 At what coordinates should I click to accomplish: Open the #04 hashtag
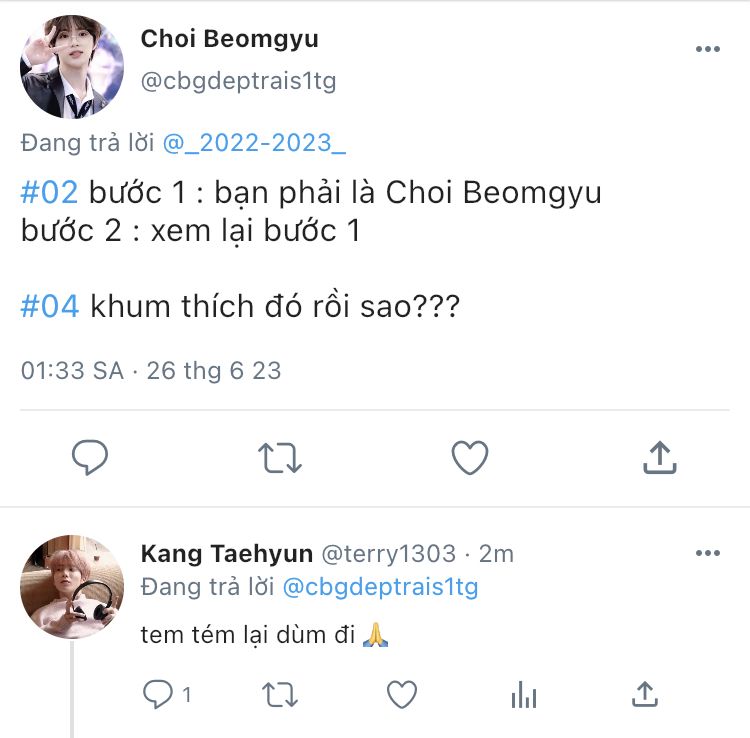point(49,305)
